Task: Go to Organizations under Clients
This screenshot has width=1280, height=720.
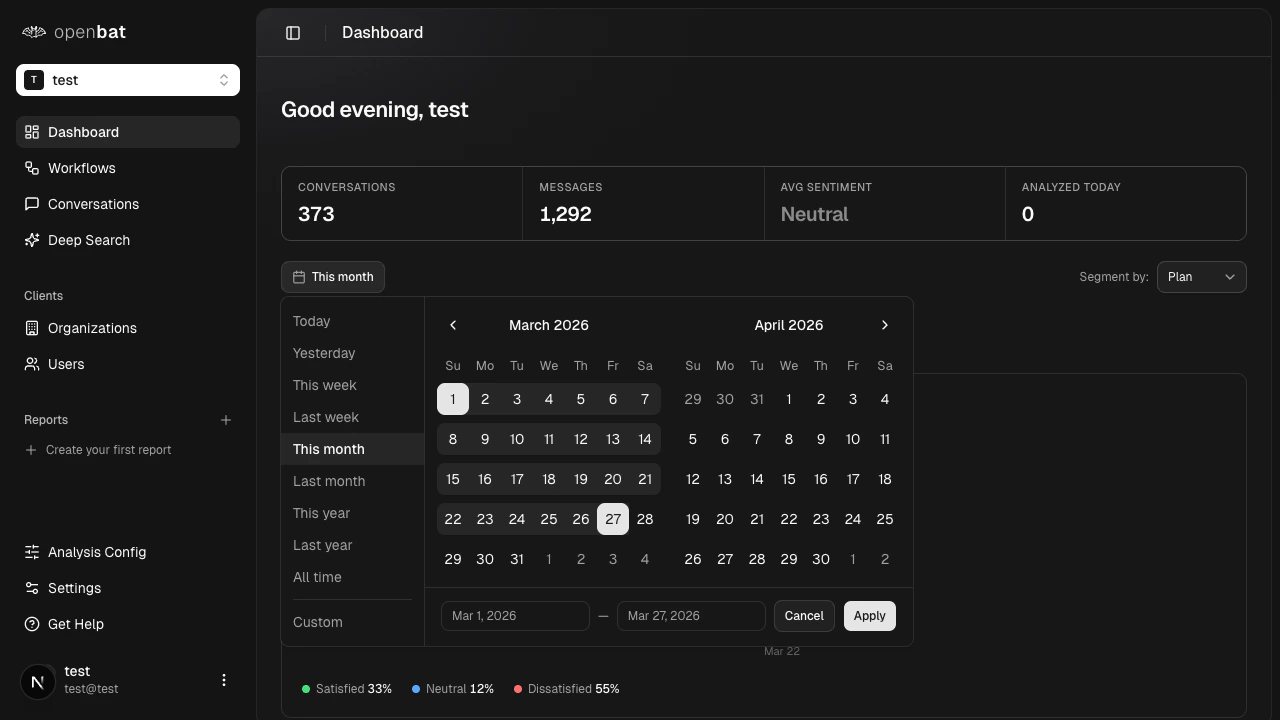Action: (x=92, y=328)
